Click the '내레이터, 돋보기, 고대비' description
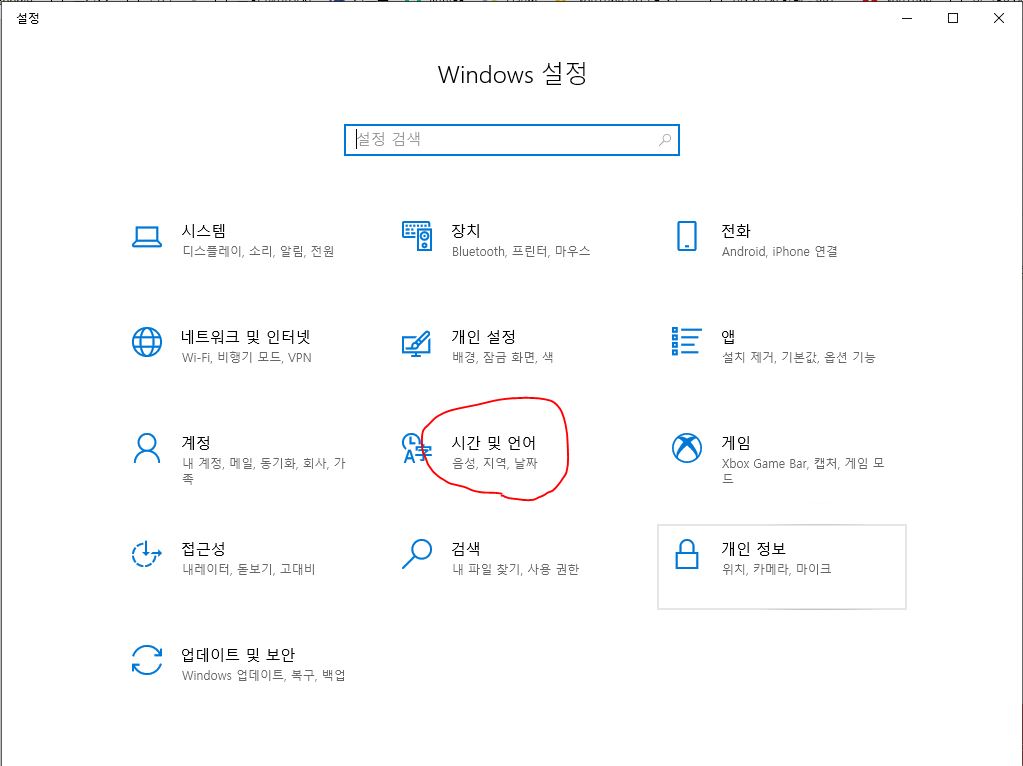 click(x=249, y=569)
